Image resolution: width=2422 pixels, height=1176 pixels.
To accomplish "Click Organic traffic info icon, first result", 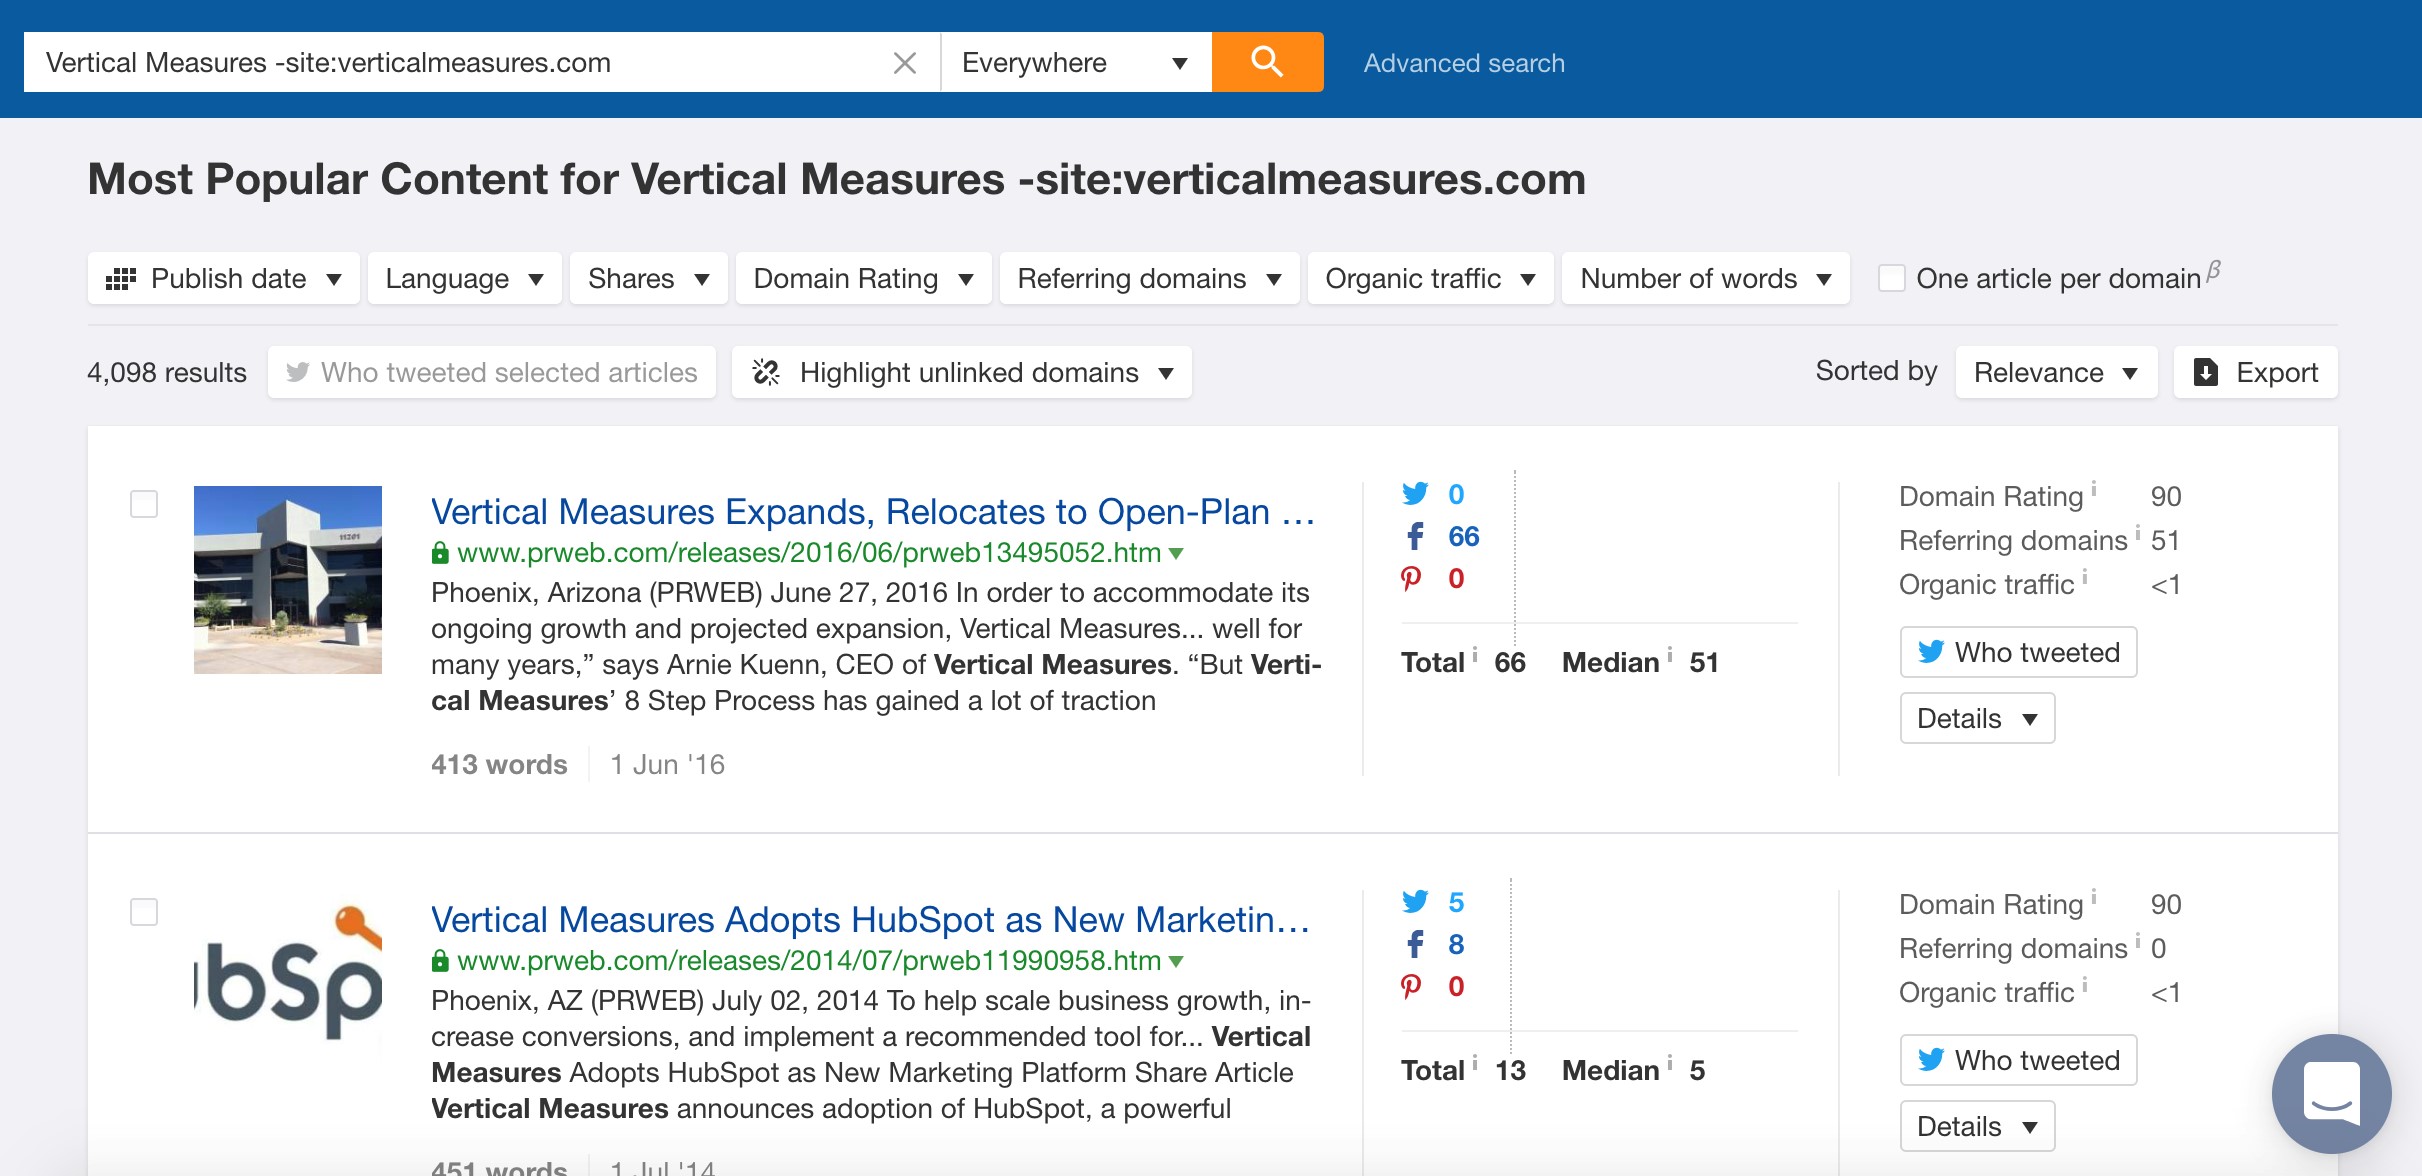I will click(2085, 576).
